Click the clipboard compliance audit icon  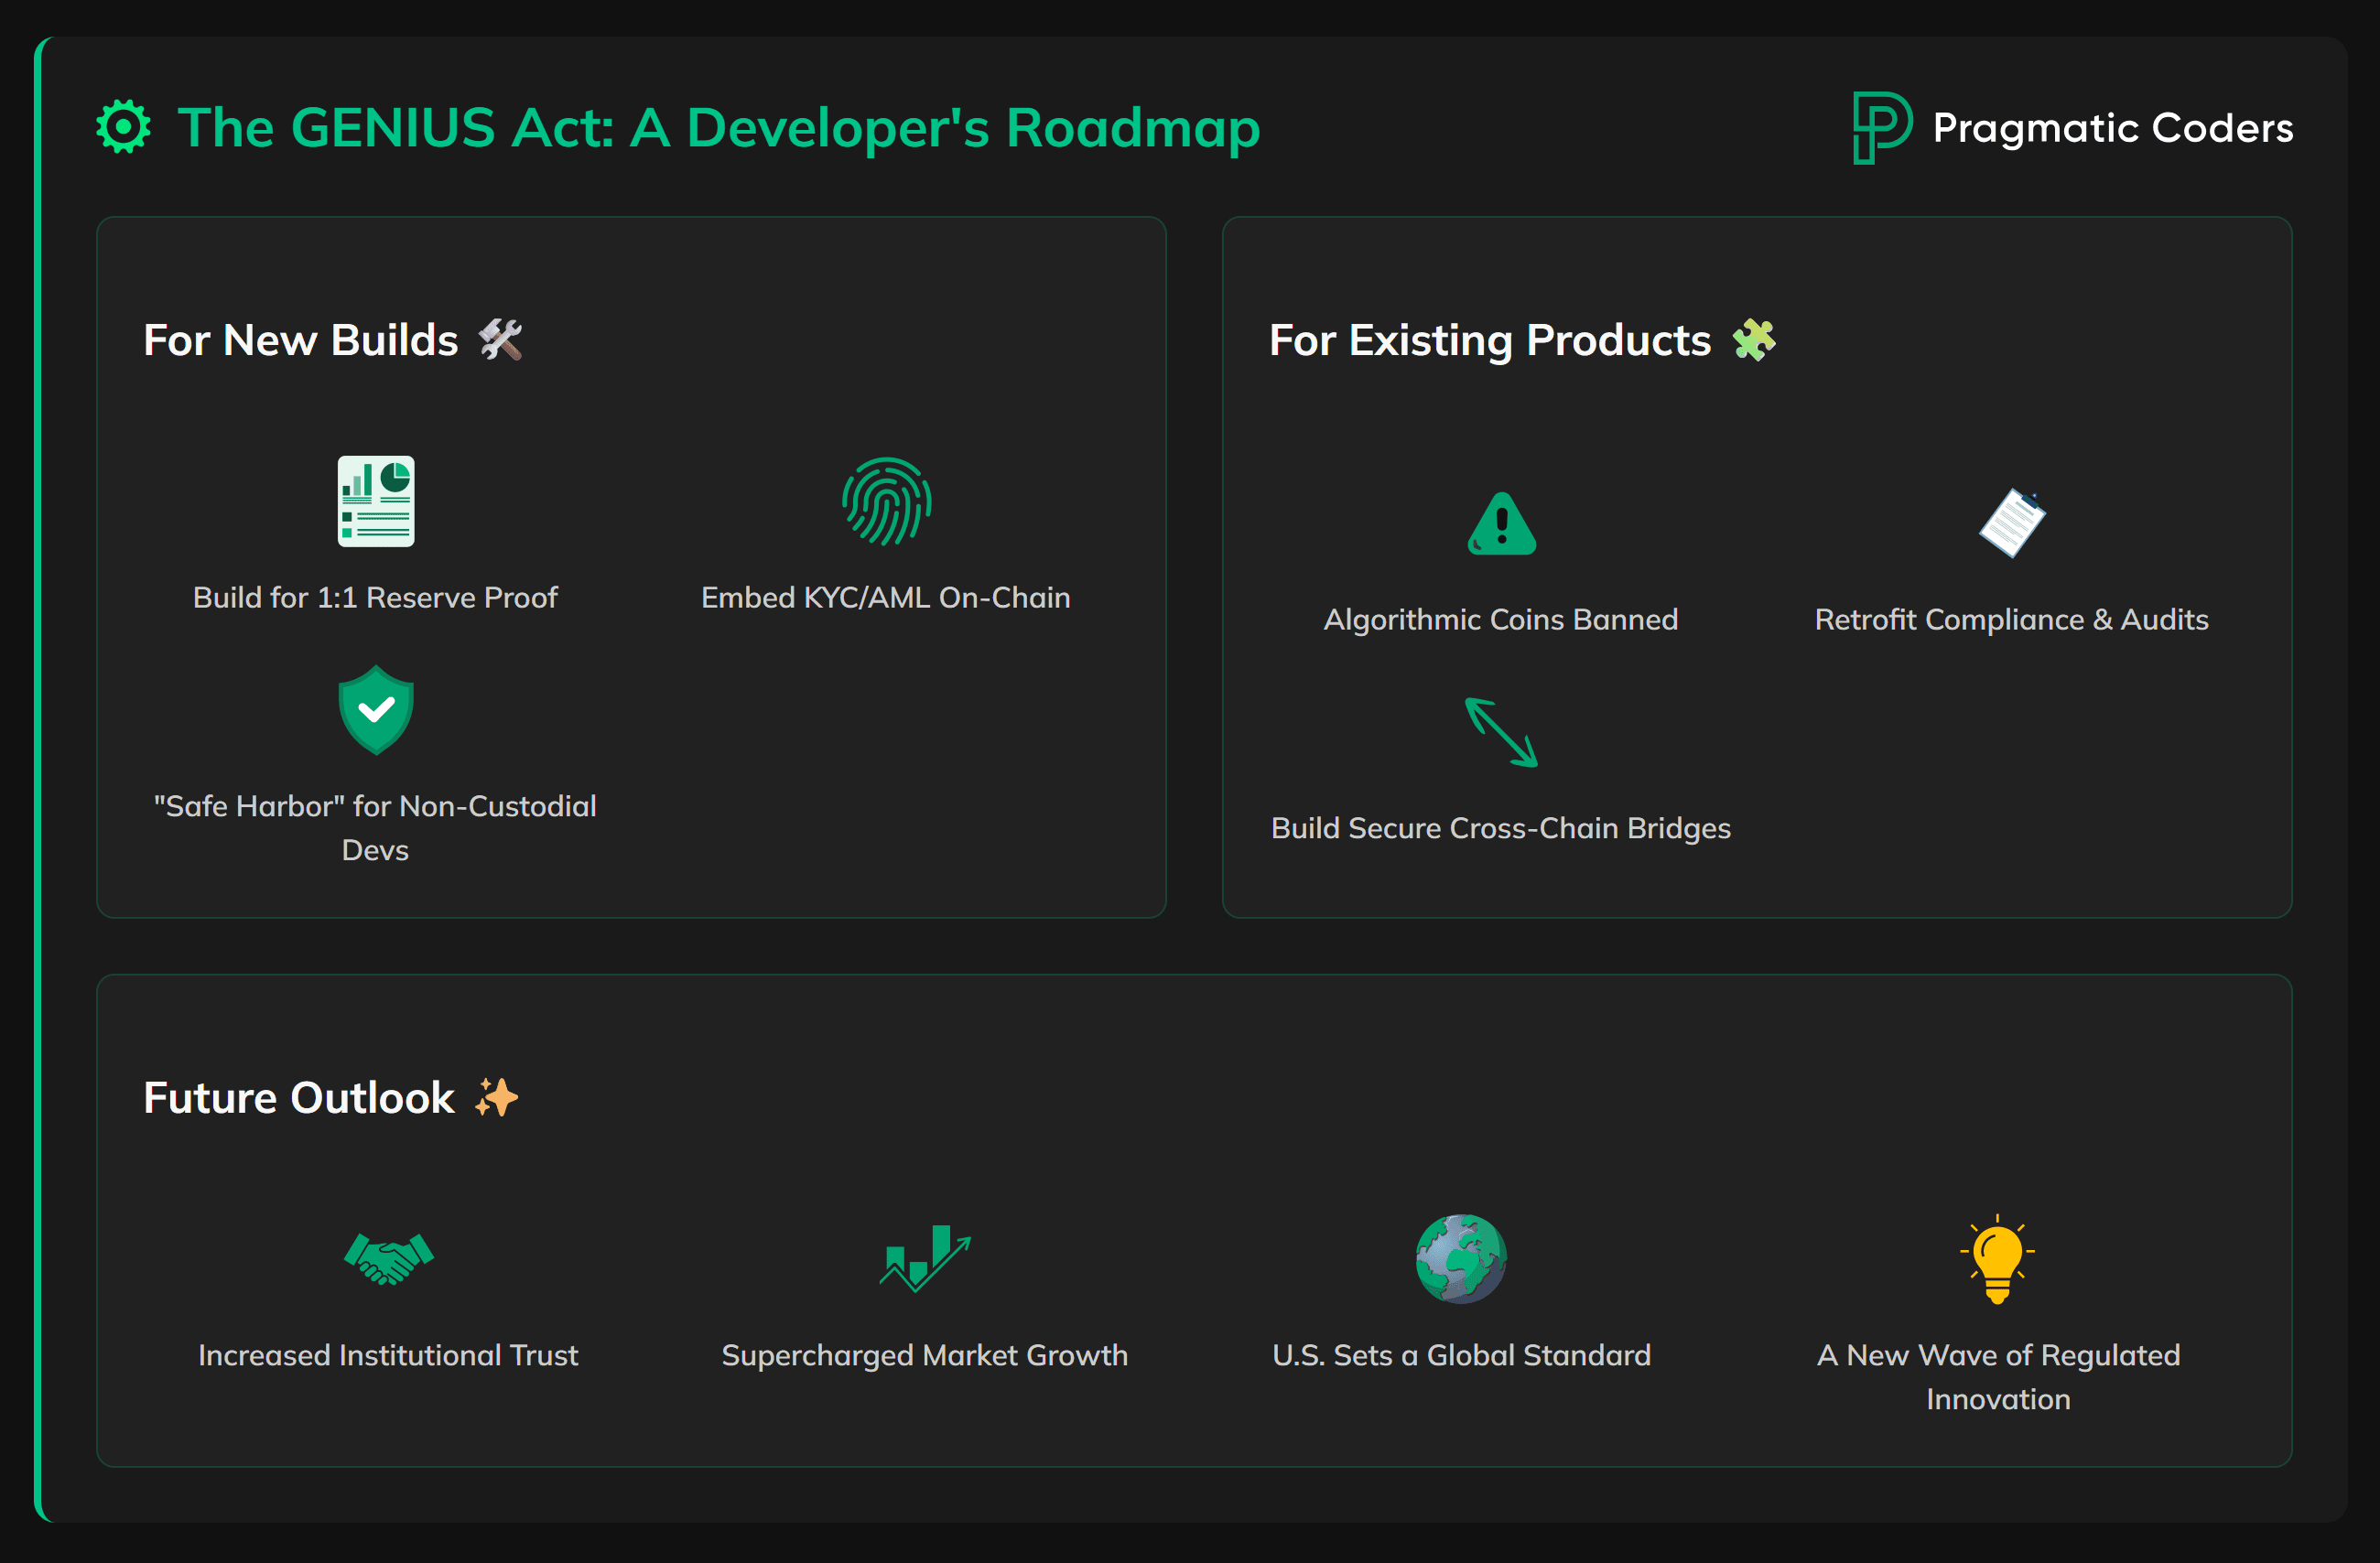[x=2011, y=523]
